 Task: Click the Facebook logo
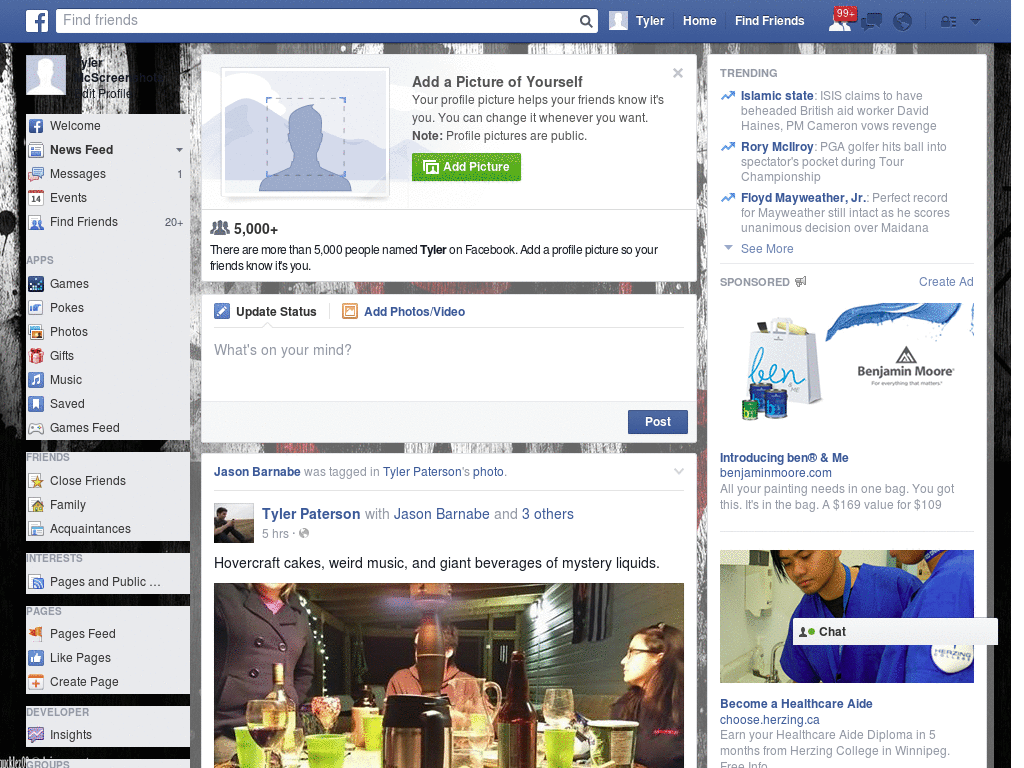click(x=37, y=20)
